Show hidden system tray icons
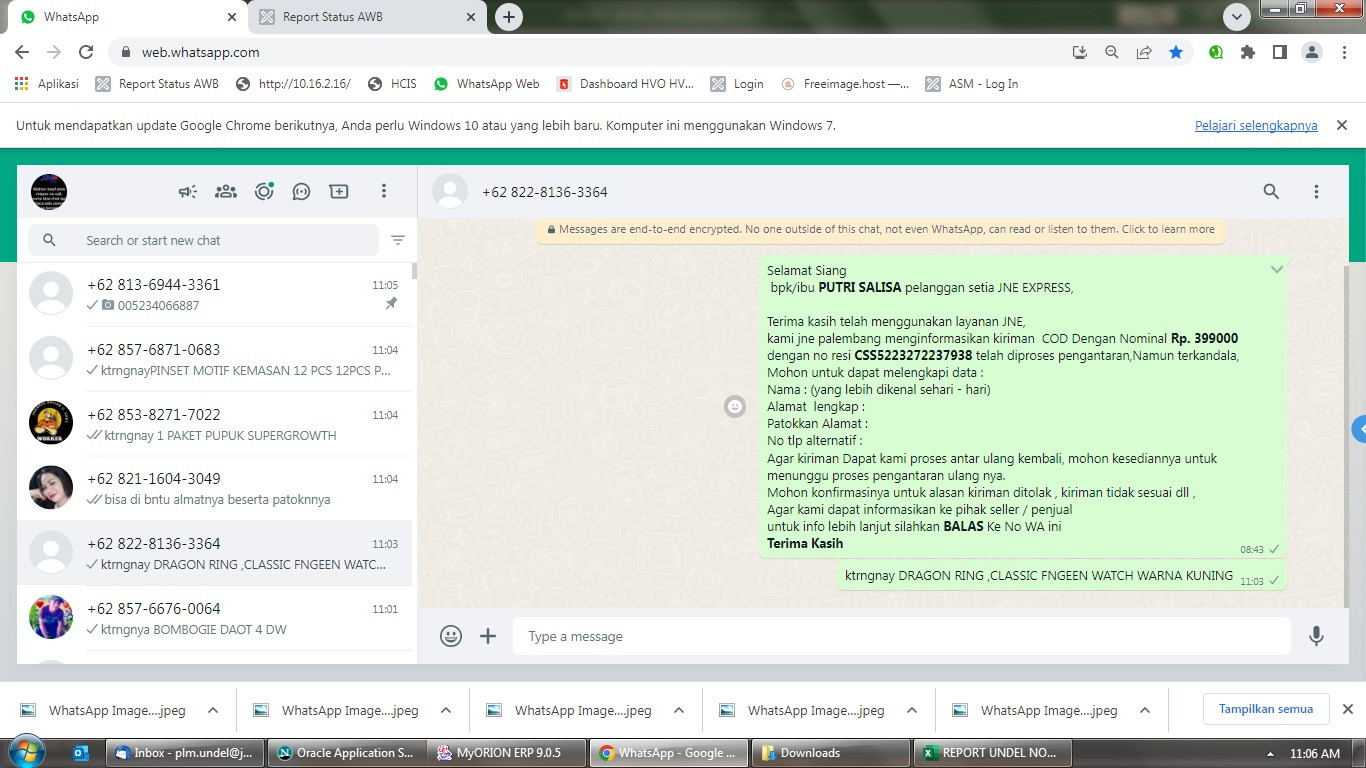The height and width of the screenshot is (768, 1366). pyautogui.click(x=1270, y=754)
